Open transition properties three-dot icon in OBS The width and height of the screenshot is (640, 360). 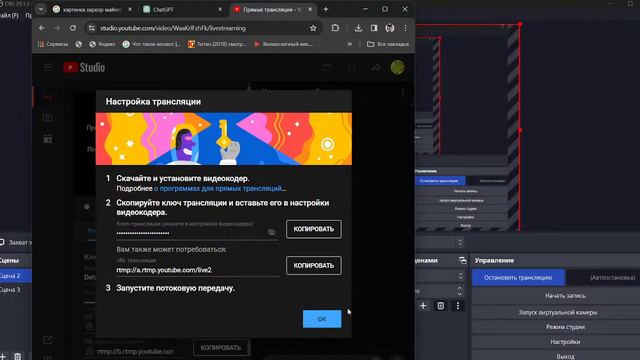point(458,306)
